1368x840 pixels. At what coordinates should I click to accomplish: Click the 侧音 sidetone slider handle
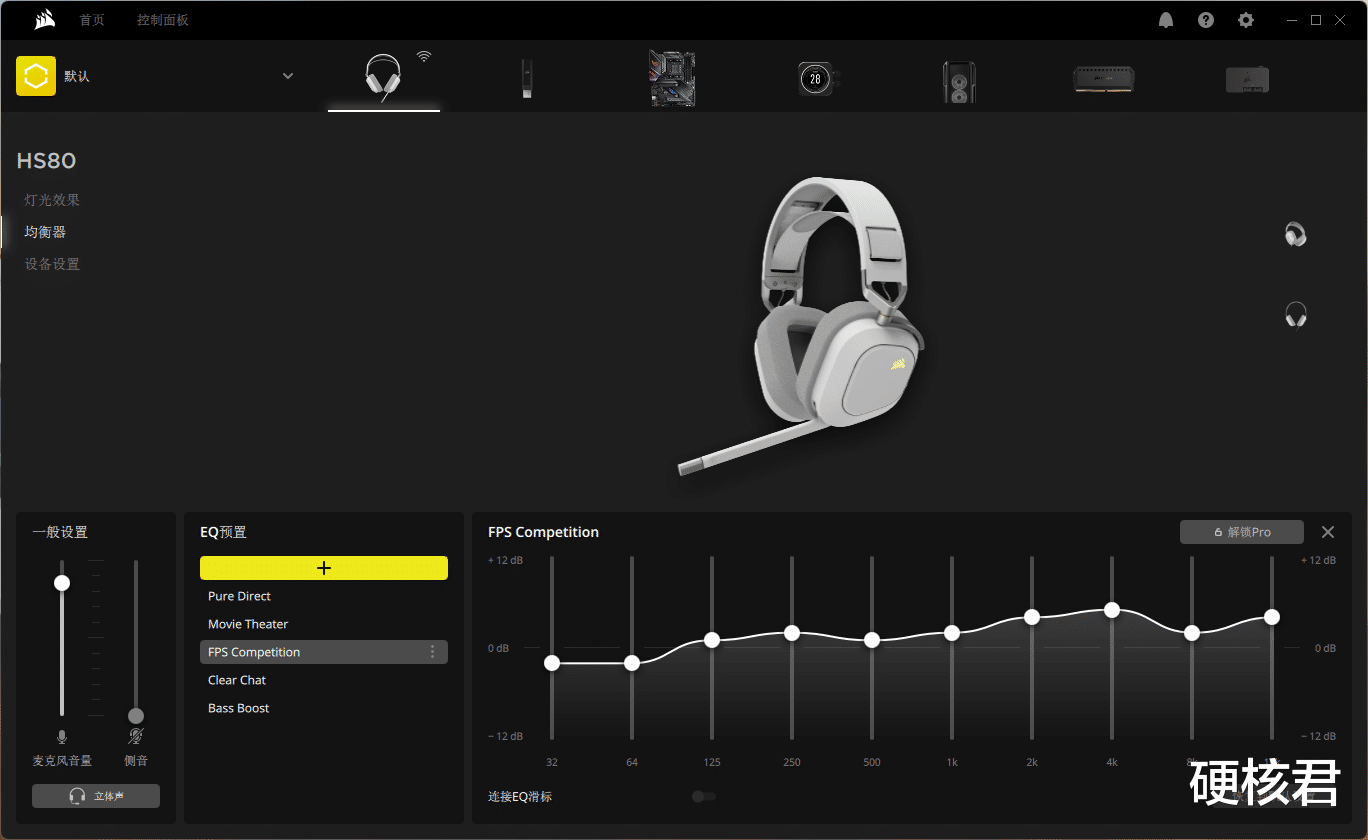[136, 716]
